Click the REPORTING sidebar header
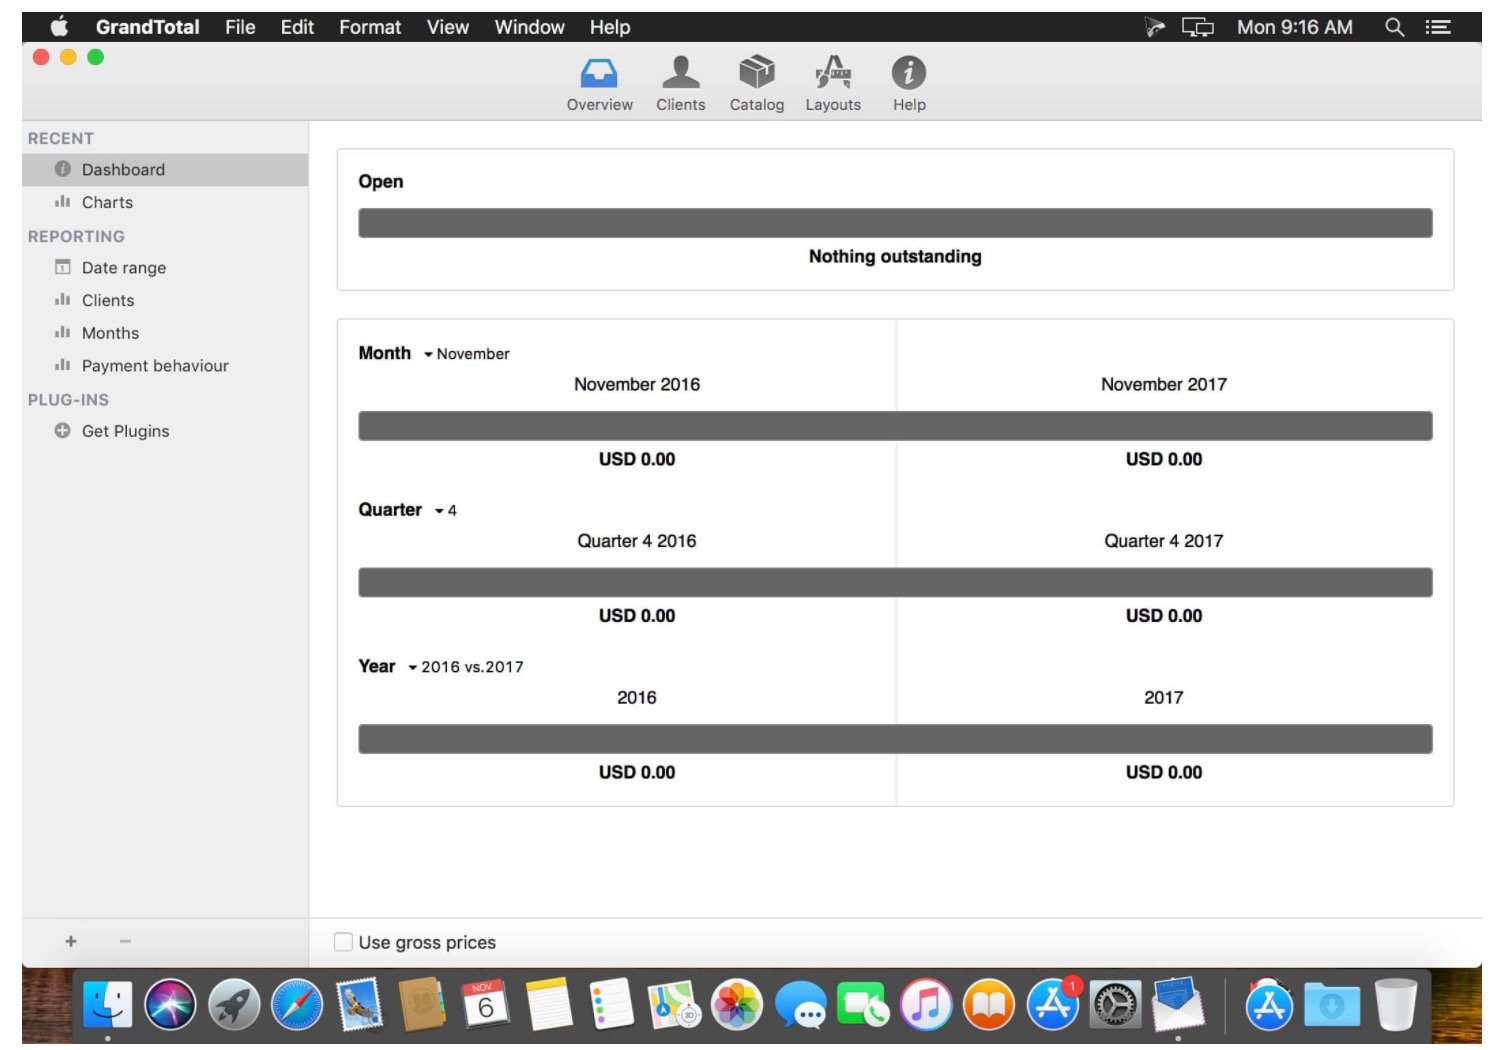The width and height of the screenshot is (1492, 1050). point(76,237)
